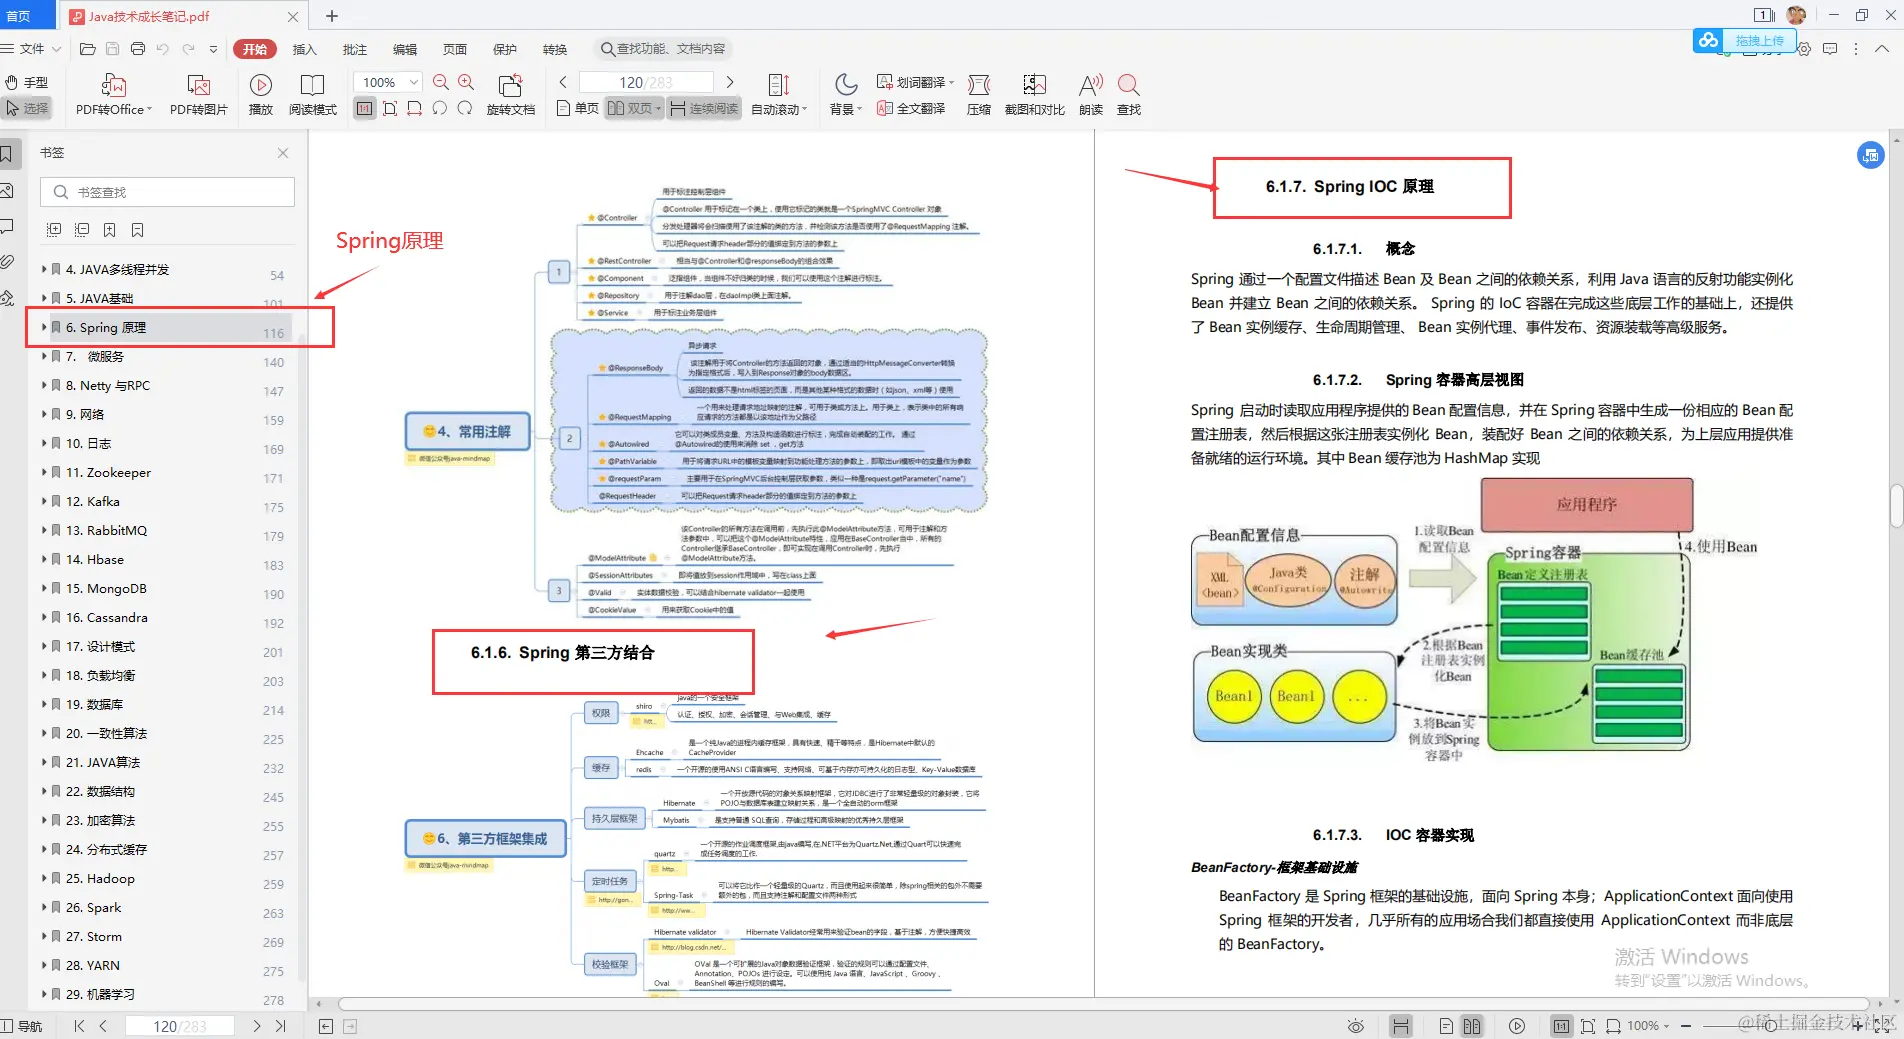
Task: Open cloud upload 拖拽上传 button
Action: point(1745,41)
